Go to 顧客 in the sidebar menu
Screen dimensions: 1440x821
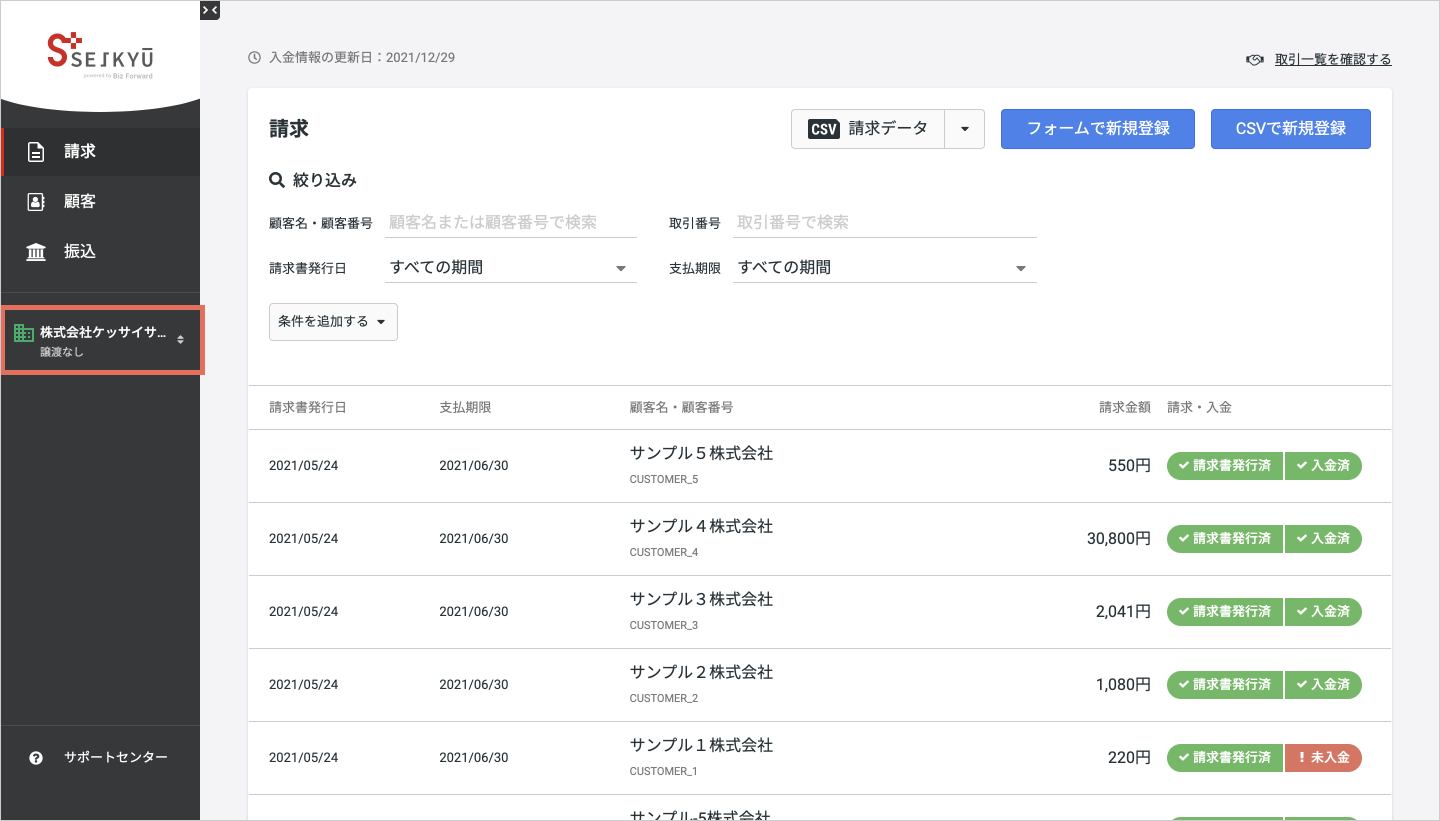tap(80, 202)
